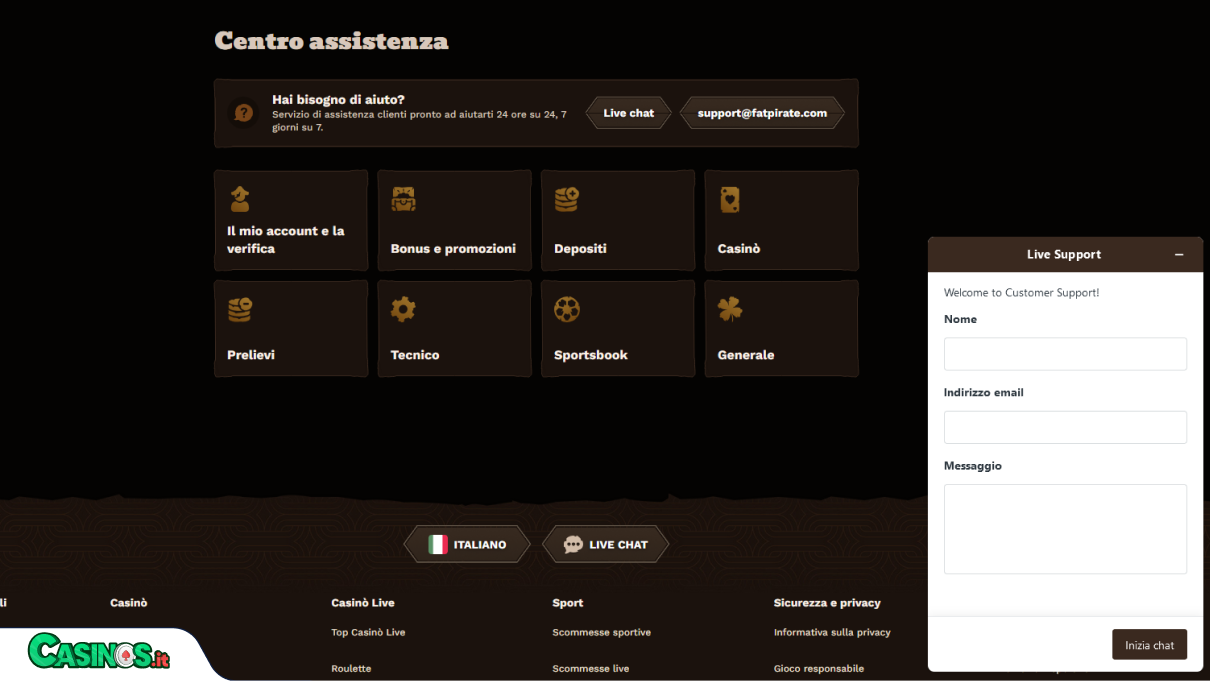Open Informativa sulla privacy link
Screen dimensions: 1210x681
[832, 632]
